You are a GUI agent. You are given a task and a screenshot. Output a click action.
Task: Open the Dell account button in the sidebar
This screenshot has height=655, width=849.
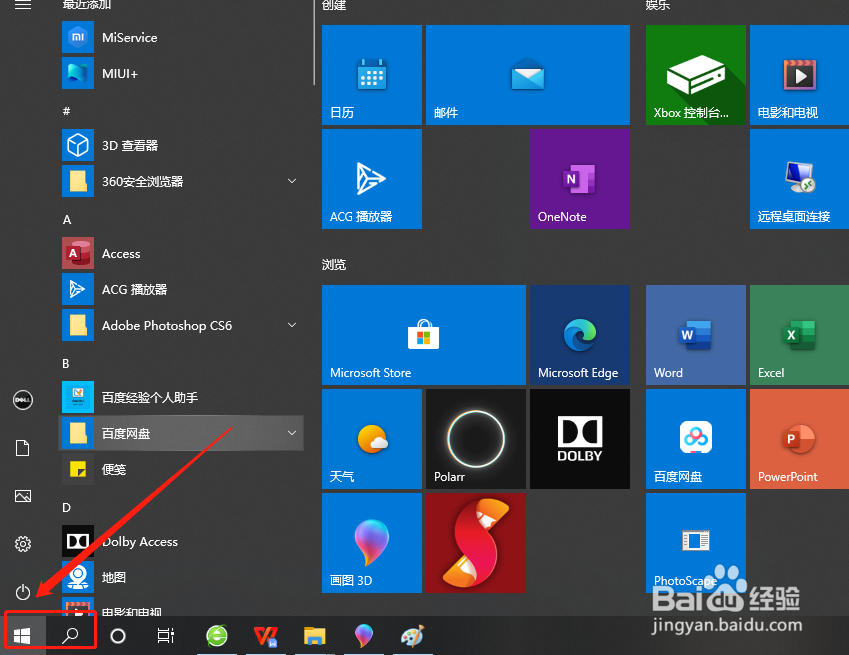tap(23, 400)
